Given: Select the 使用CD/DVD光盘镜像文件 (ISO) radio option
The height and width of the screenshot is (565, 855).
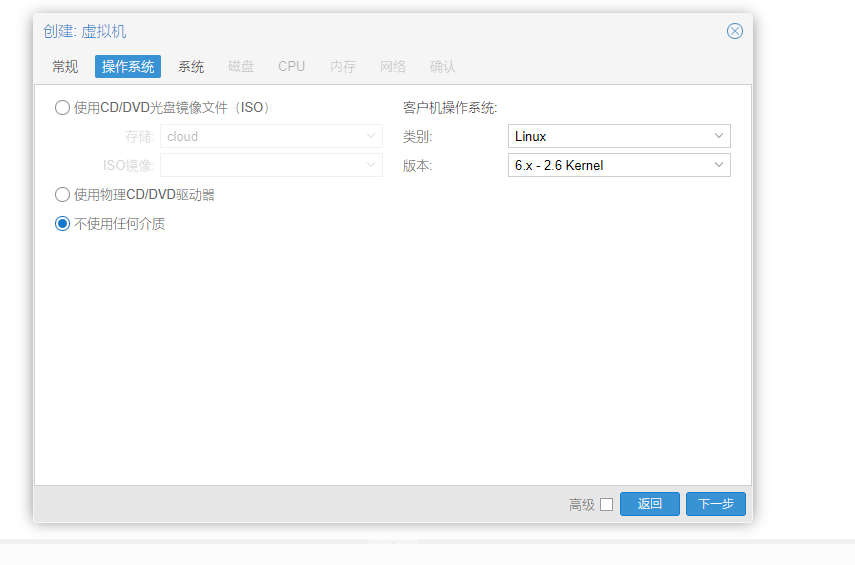Looking at the screenshot, I should pos(63,108).
